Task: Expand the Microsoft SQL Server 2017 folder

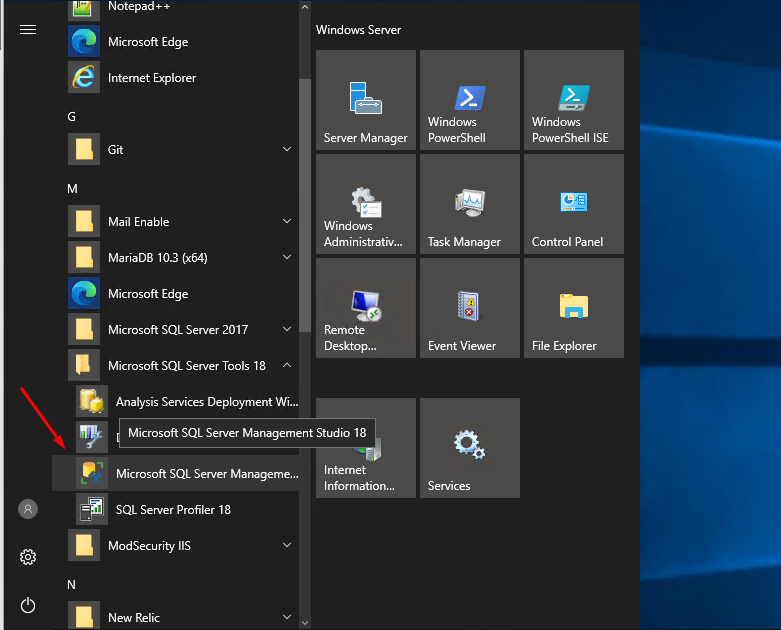Action: tap(180, 329)
